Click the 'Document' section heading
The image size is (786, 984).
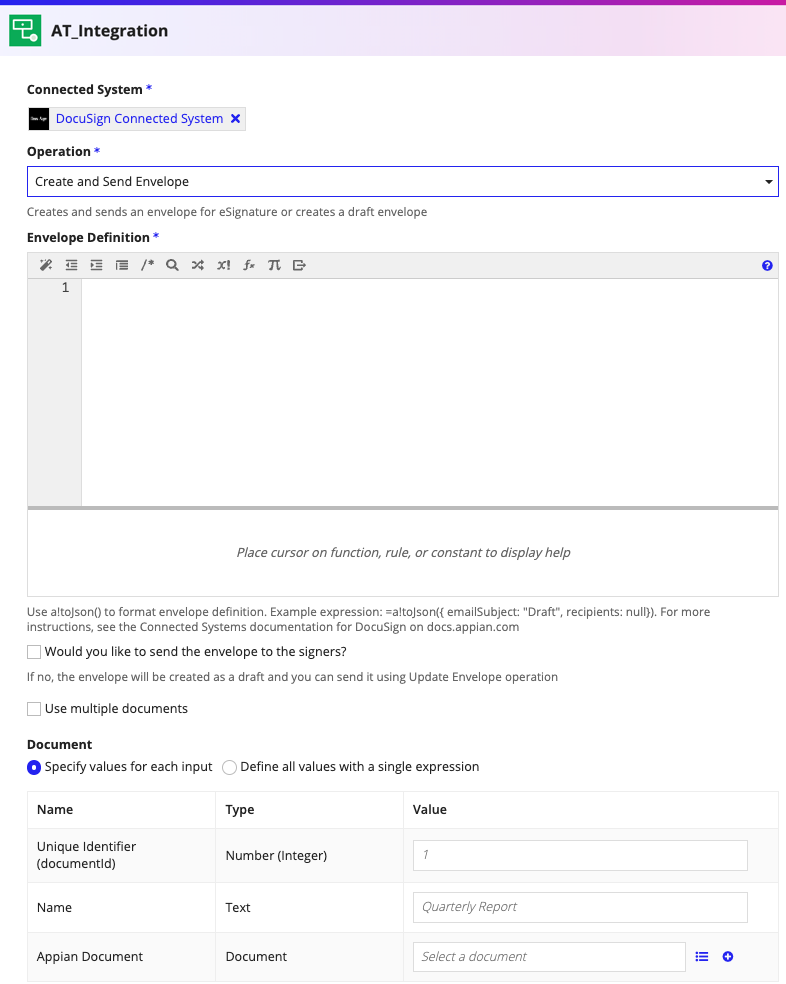click(60, 744)
